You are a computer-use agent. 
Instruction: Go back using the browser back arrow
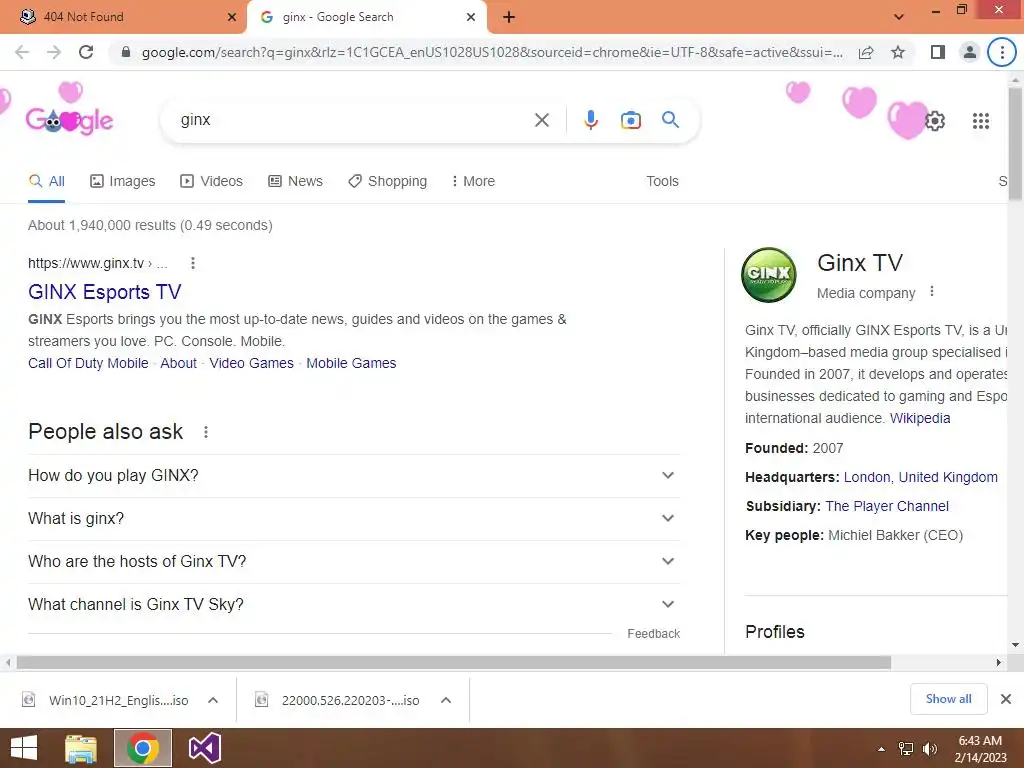pyautogui.click(x=22, y=52)
